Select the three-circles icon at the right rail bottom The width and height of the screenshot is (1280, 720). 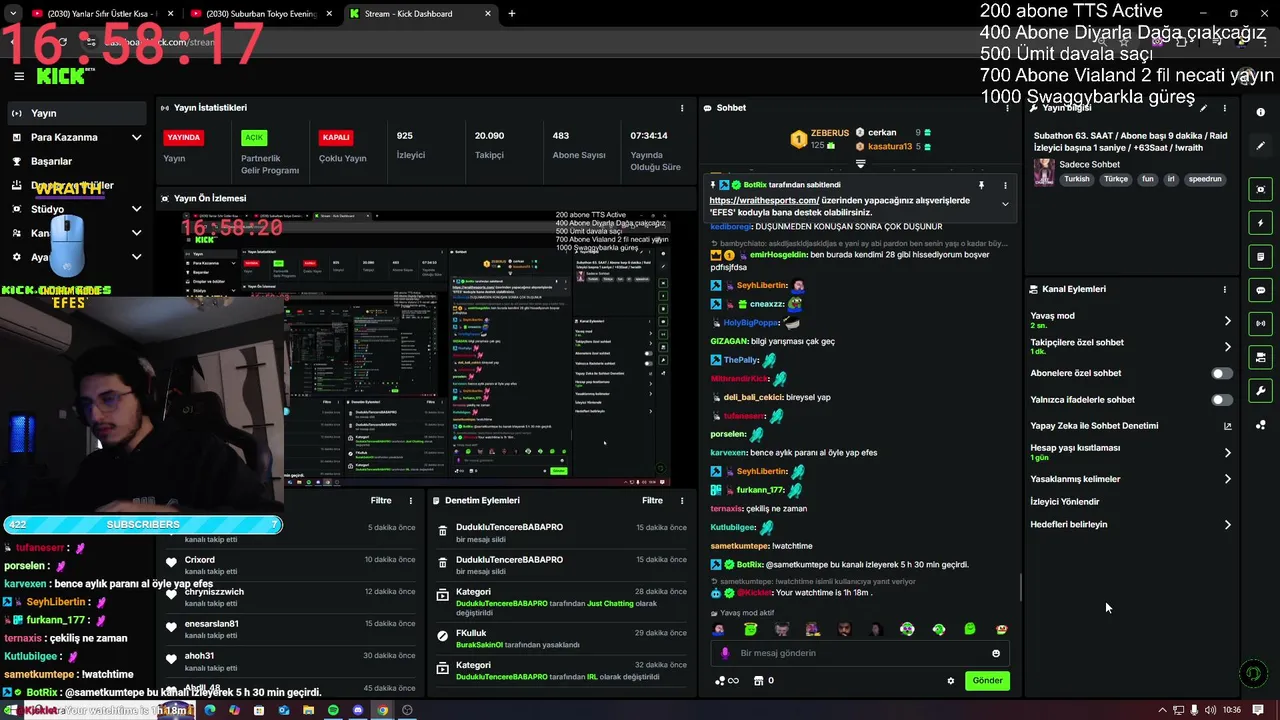[x=1260, y=425]
